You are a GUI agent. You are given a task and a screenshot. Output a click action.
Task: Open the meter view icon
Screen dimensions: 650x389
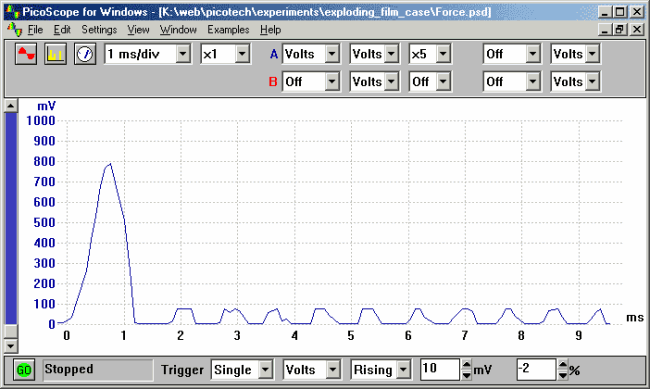click(85, 54)
